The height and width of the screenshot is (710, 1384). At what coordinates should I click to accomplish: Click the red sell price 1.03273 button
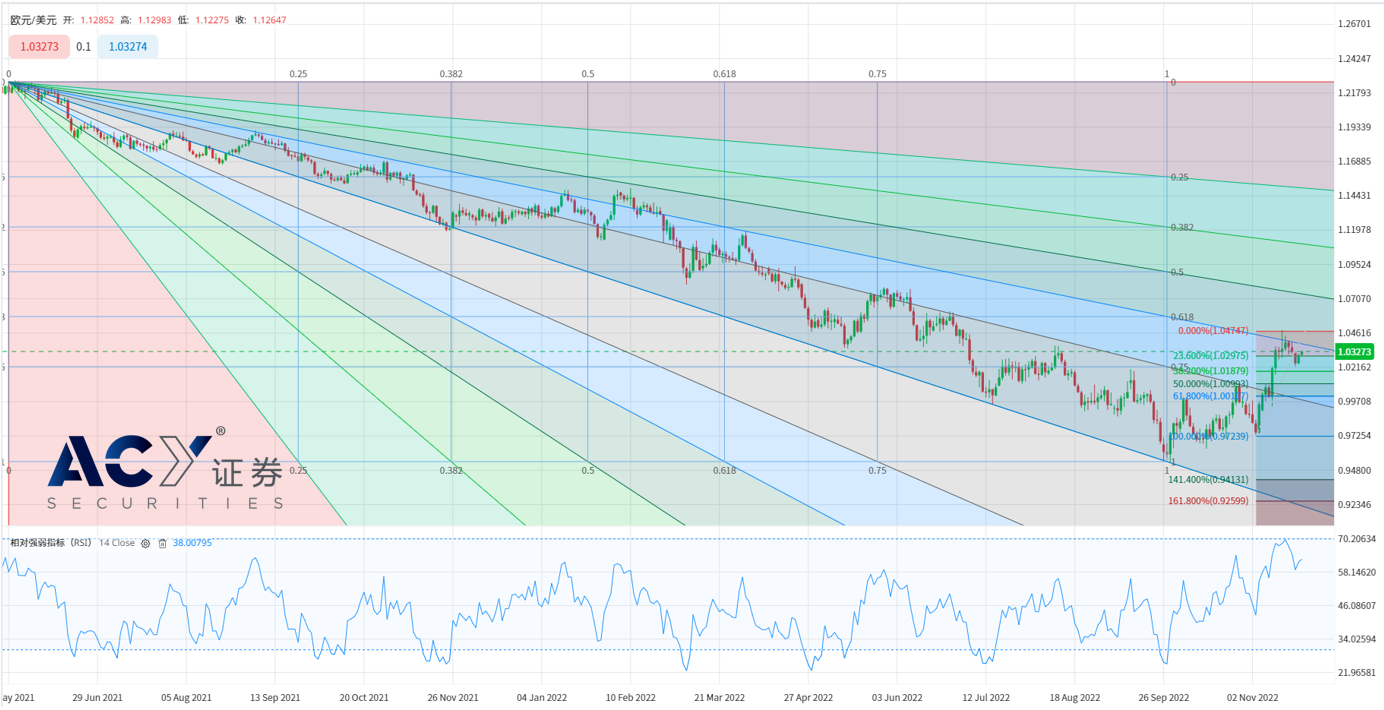(x=40, y=46)
